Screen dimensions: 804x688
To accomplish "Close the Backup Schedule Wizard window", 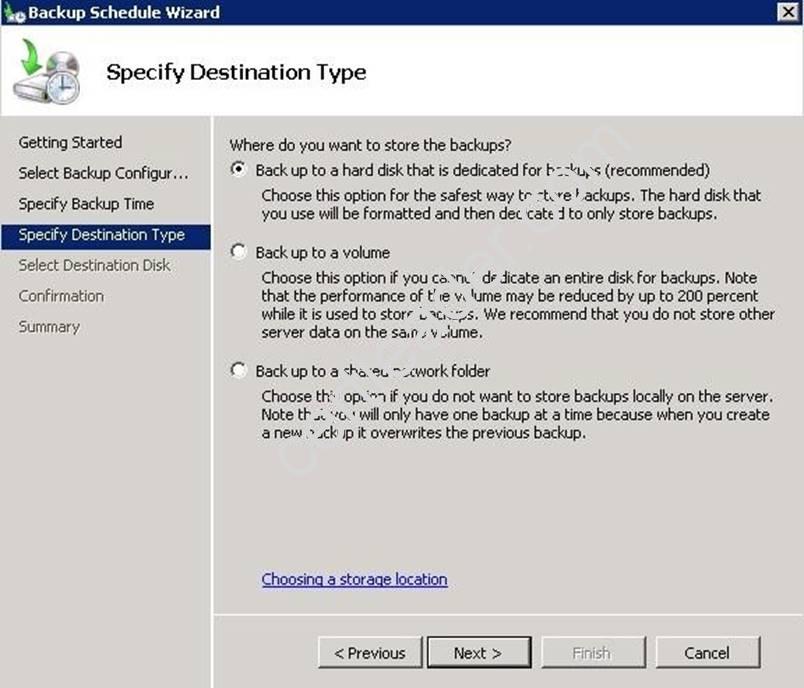I will pyautogui.click(x=787, y=12).
